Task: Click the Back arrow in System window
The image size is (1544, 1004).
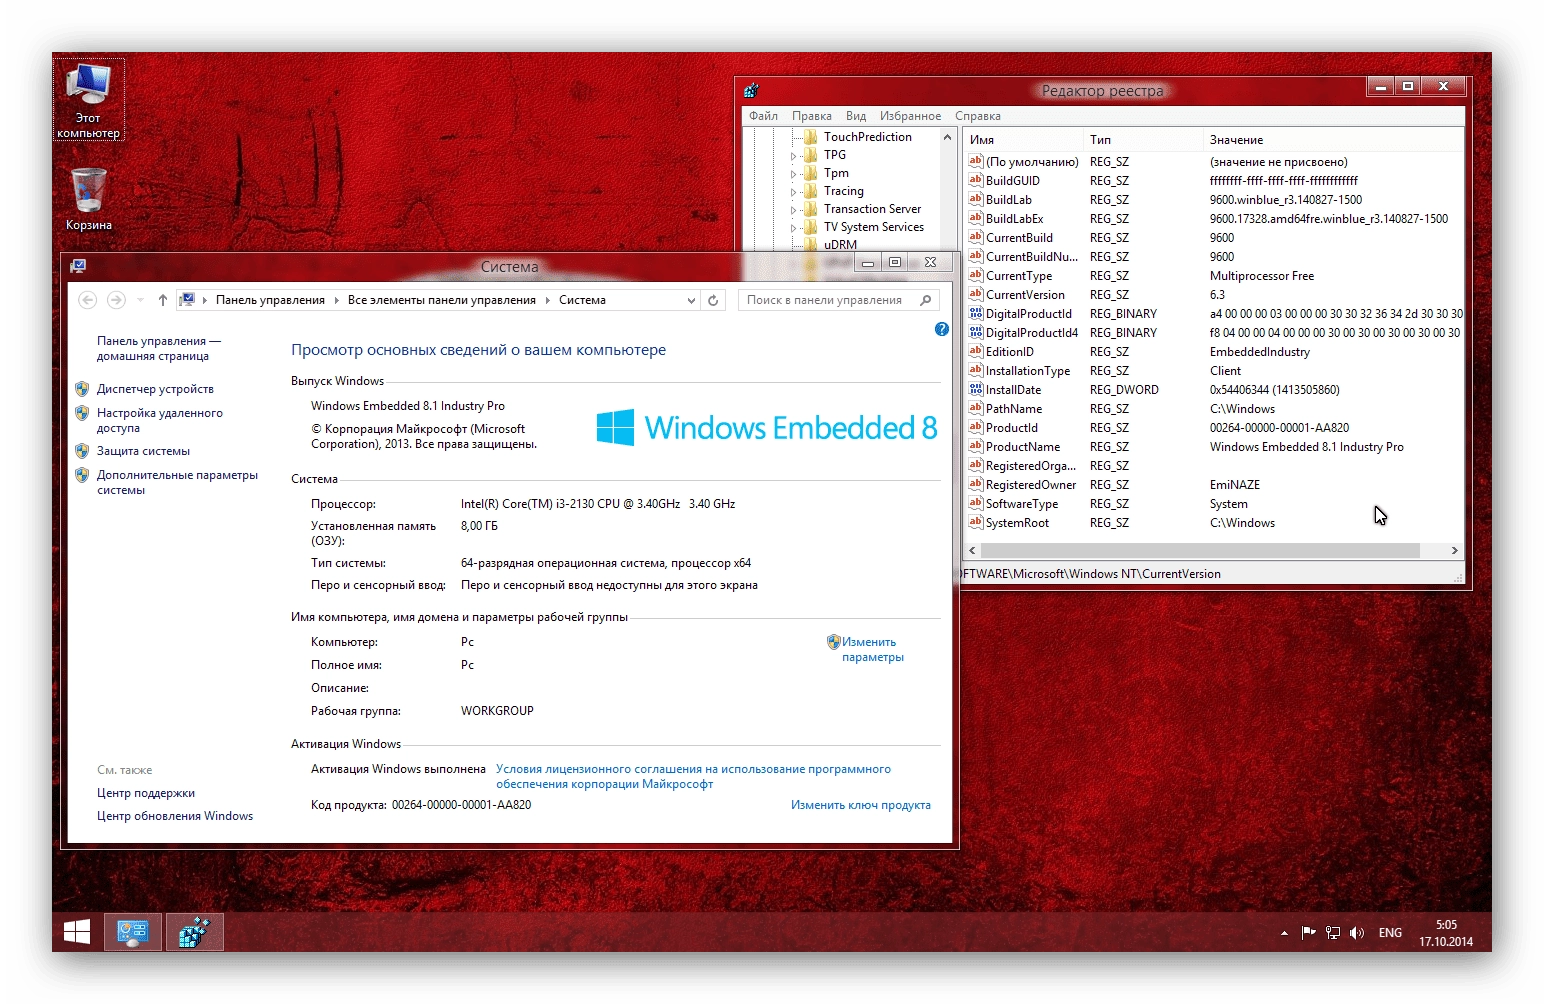Action: click(88, 300)
